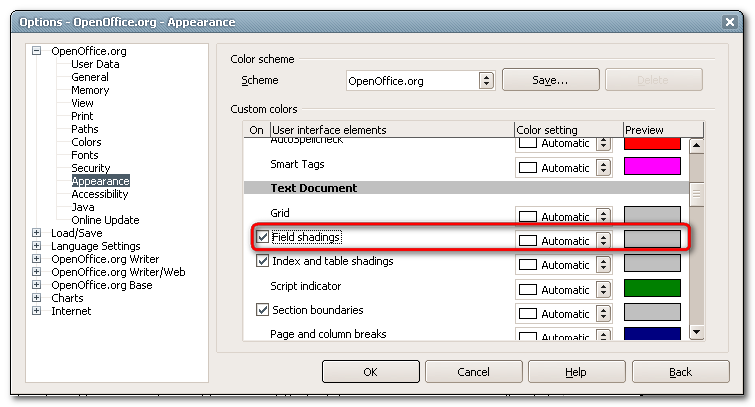Select General in options tree
The width and height of the screenshot is (755, 407).
(x=90, y=77)
